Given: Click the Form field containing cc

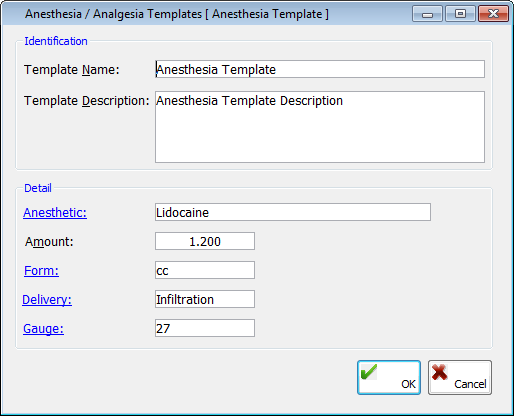Looking at the screenshot, I should click(x=205, y=270).
